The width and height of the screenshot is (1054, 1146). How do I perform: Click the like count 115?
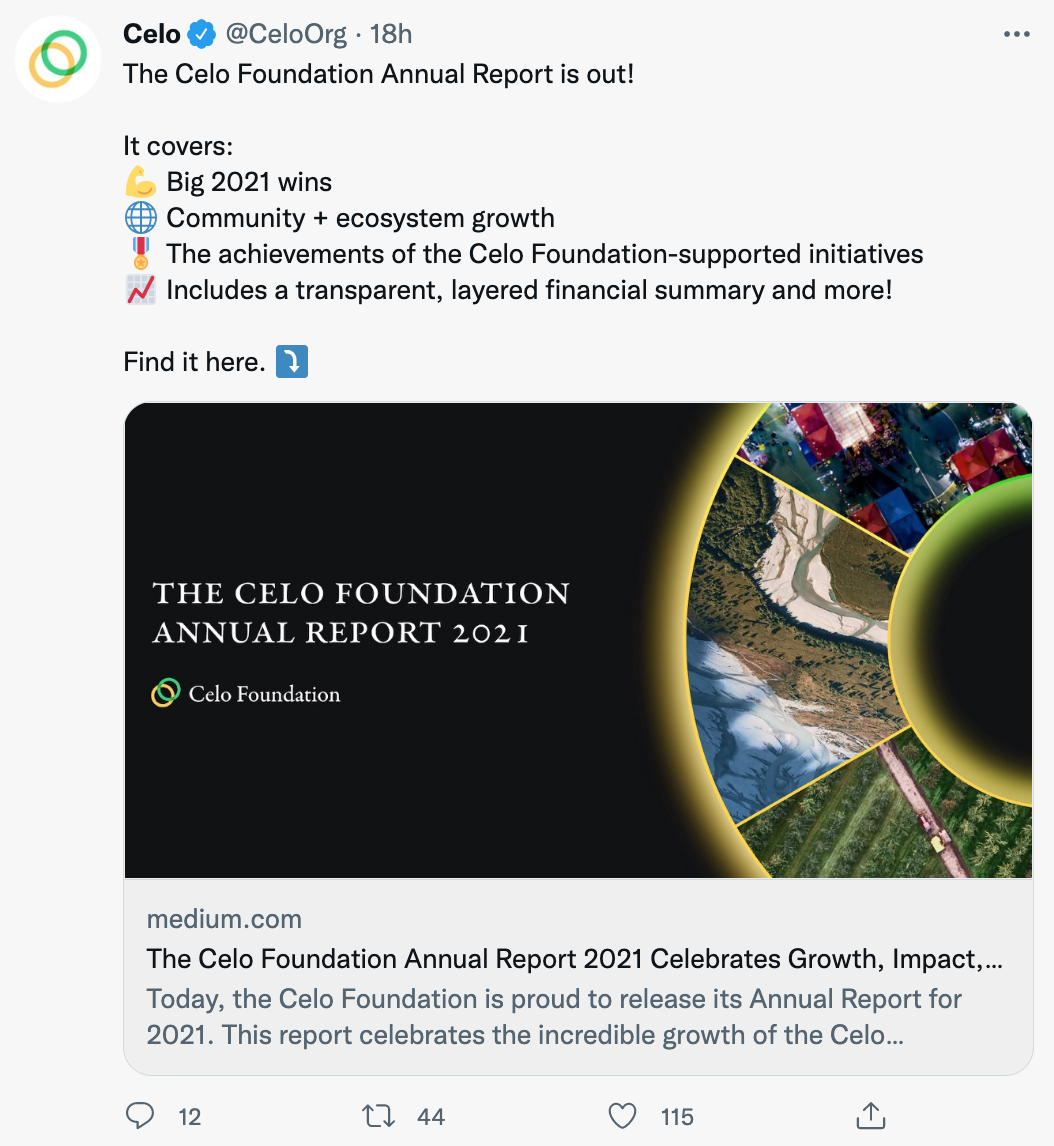click(x=677, y=1116)
